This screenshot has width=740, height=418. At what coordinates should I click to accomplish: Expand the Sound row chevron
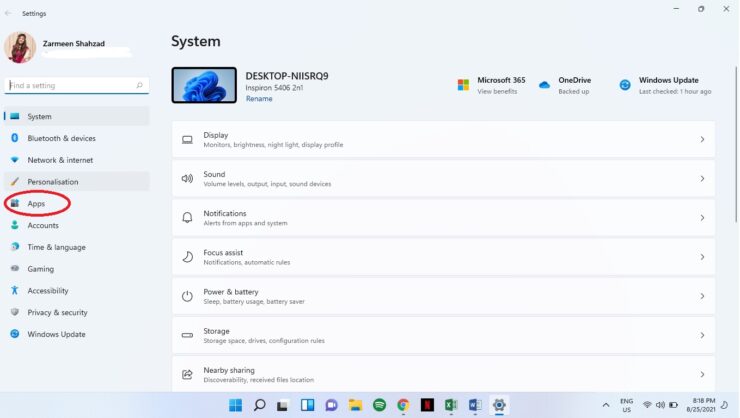click(x=702, y=179)
